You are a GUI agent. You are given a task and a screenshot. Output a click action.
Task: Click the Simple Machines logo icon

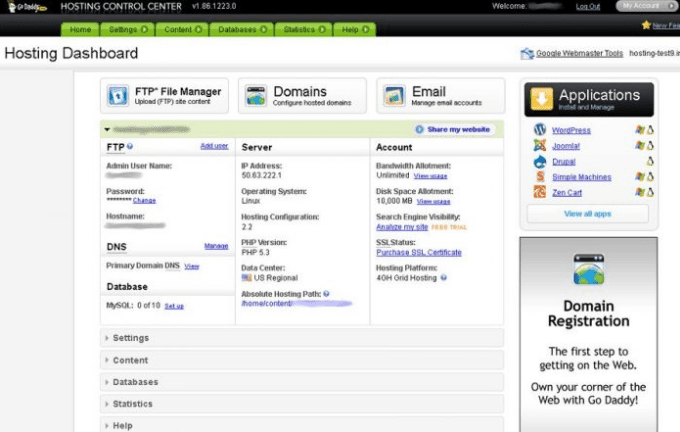pos(539,177)
